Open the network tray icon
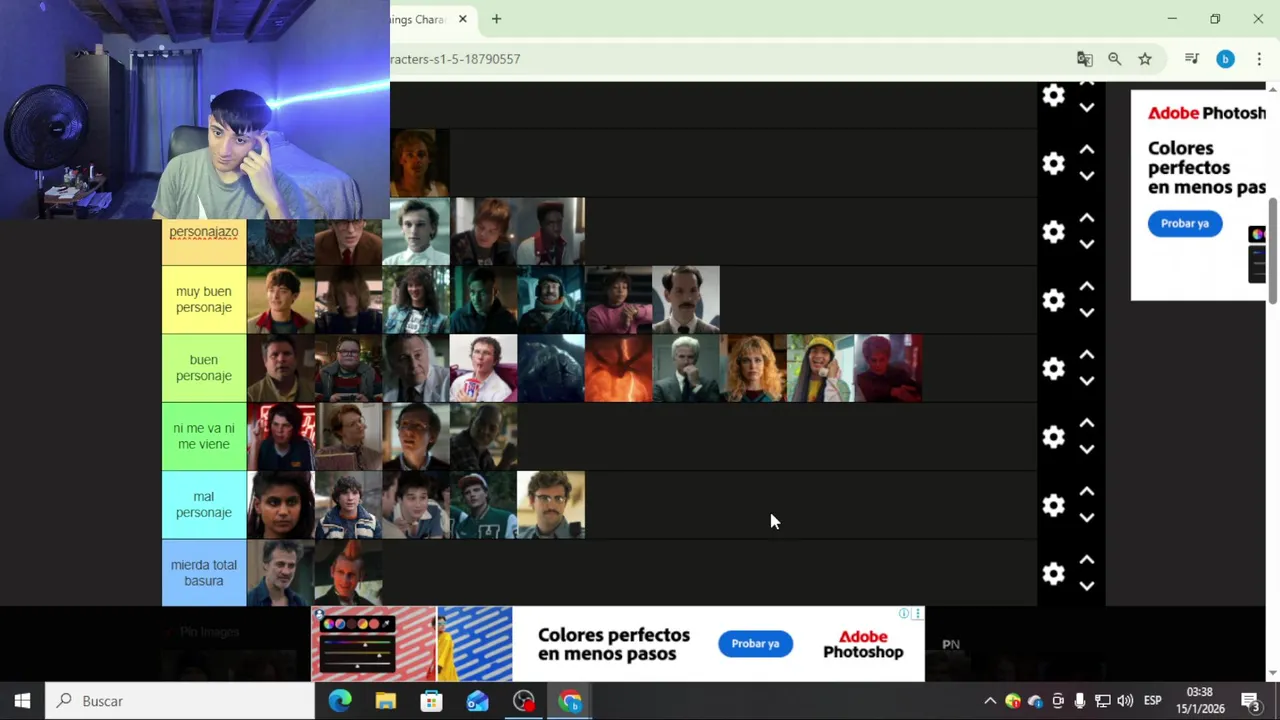1280x720 pixels. [x=1102, y=701]
